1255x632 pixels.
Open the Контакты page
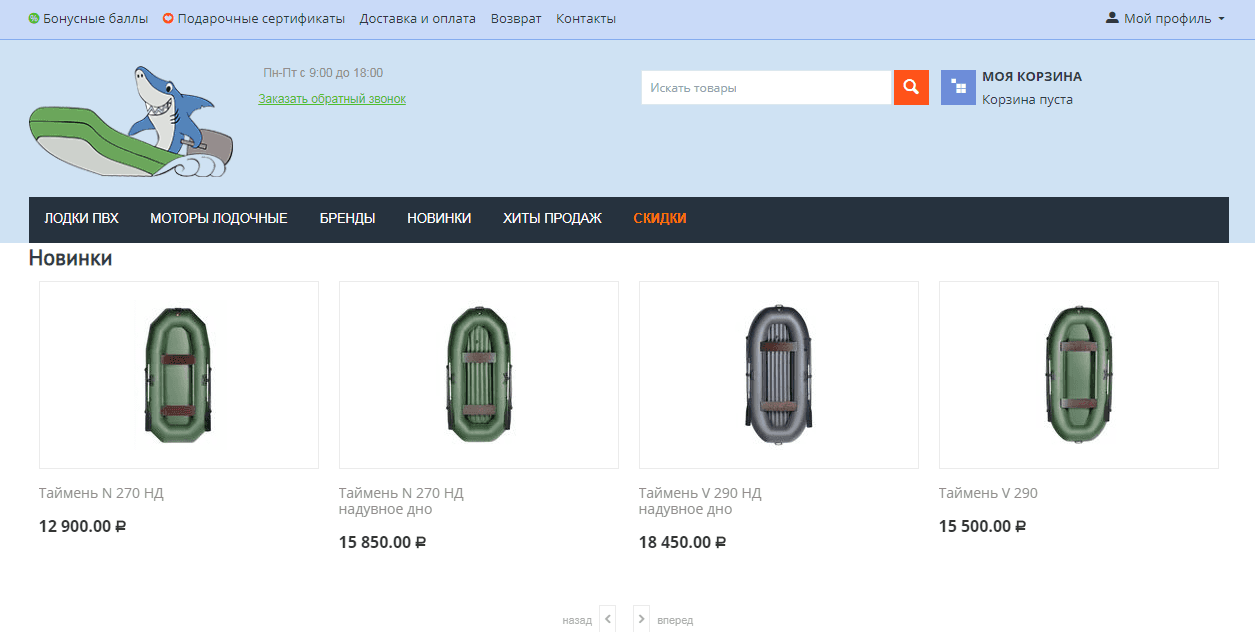(586, 19)
